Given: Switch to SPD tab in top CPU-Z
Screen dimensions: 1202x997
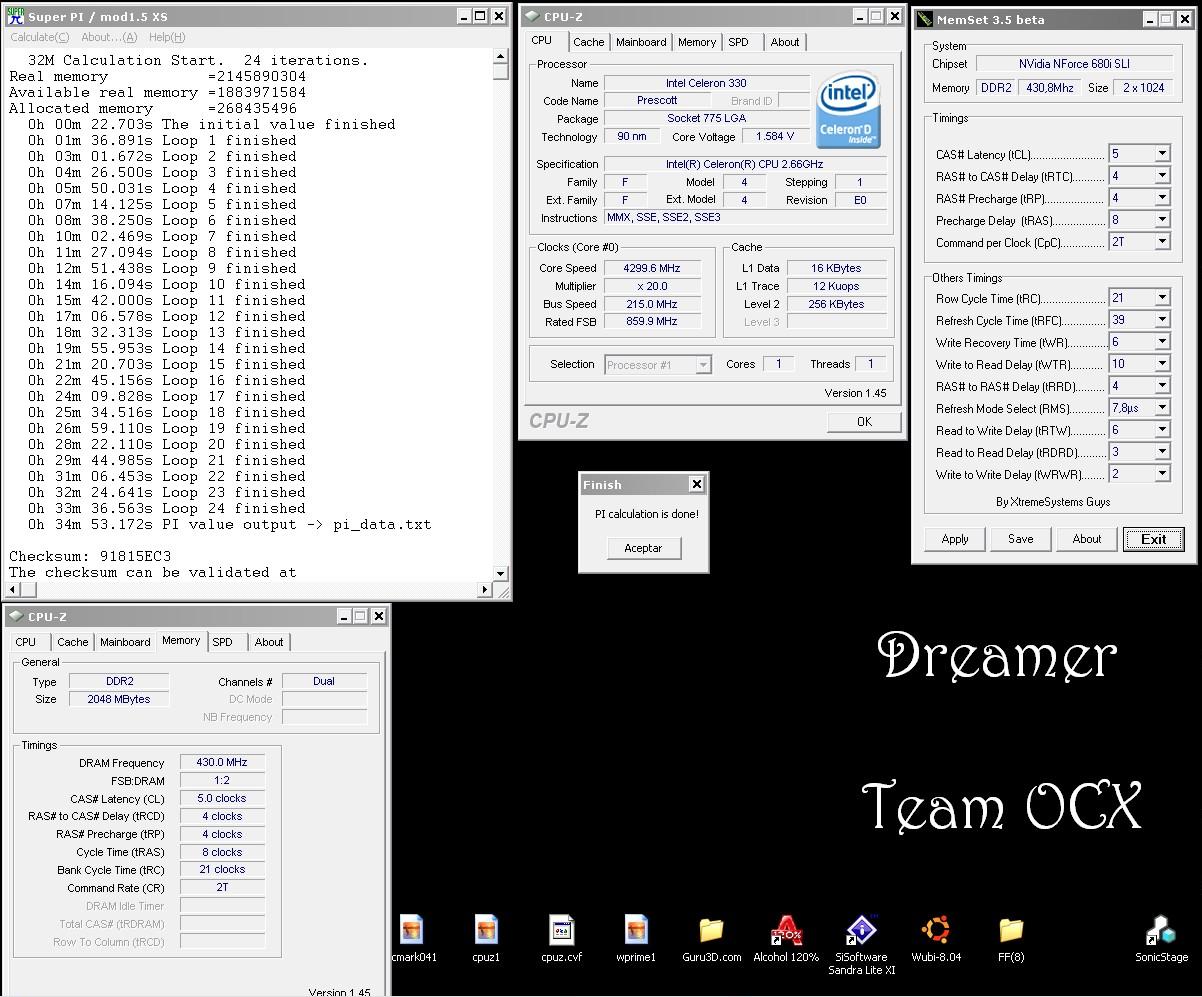Looking at the screenshot, I should tap(738, 42).
